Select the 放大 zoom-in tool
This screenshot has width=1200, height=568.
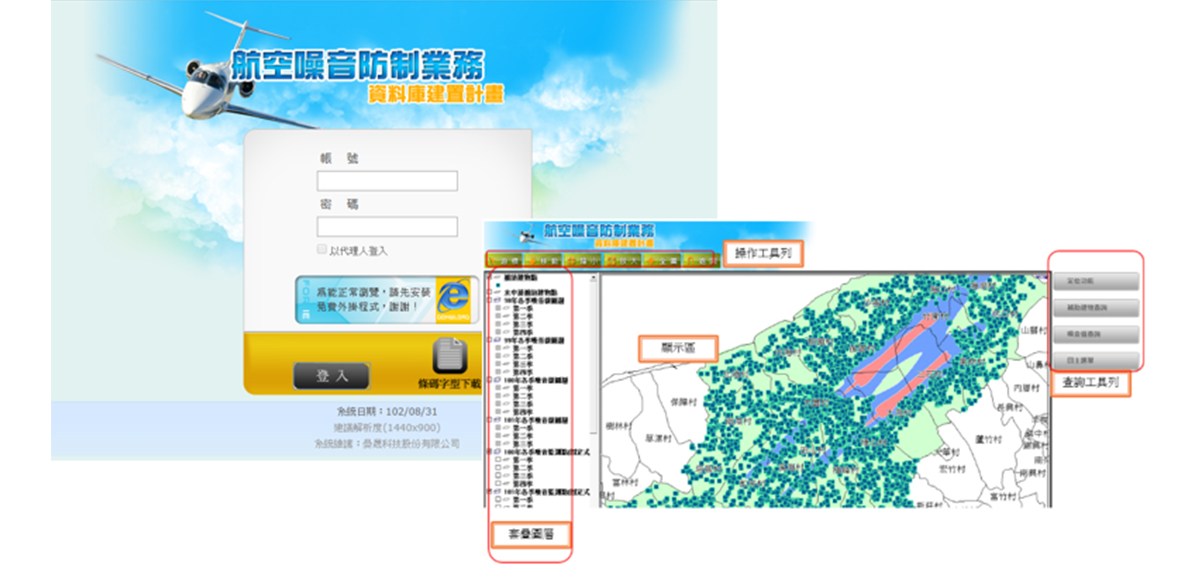620,260
